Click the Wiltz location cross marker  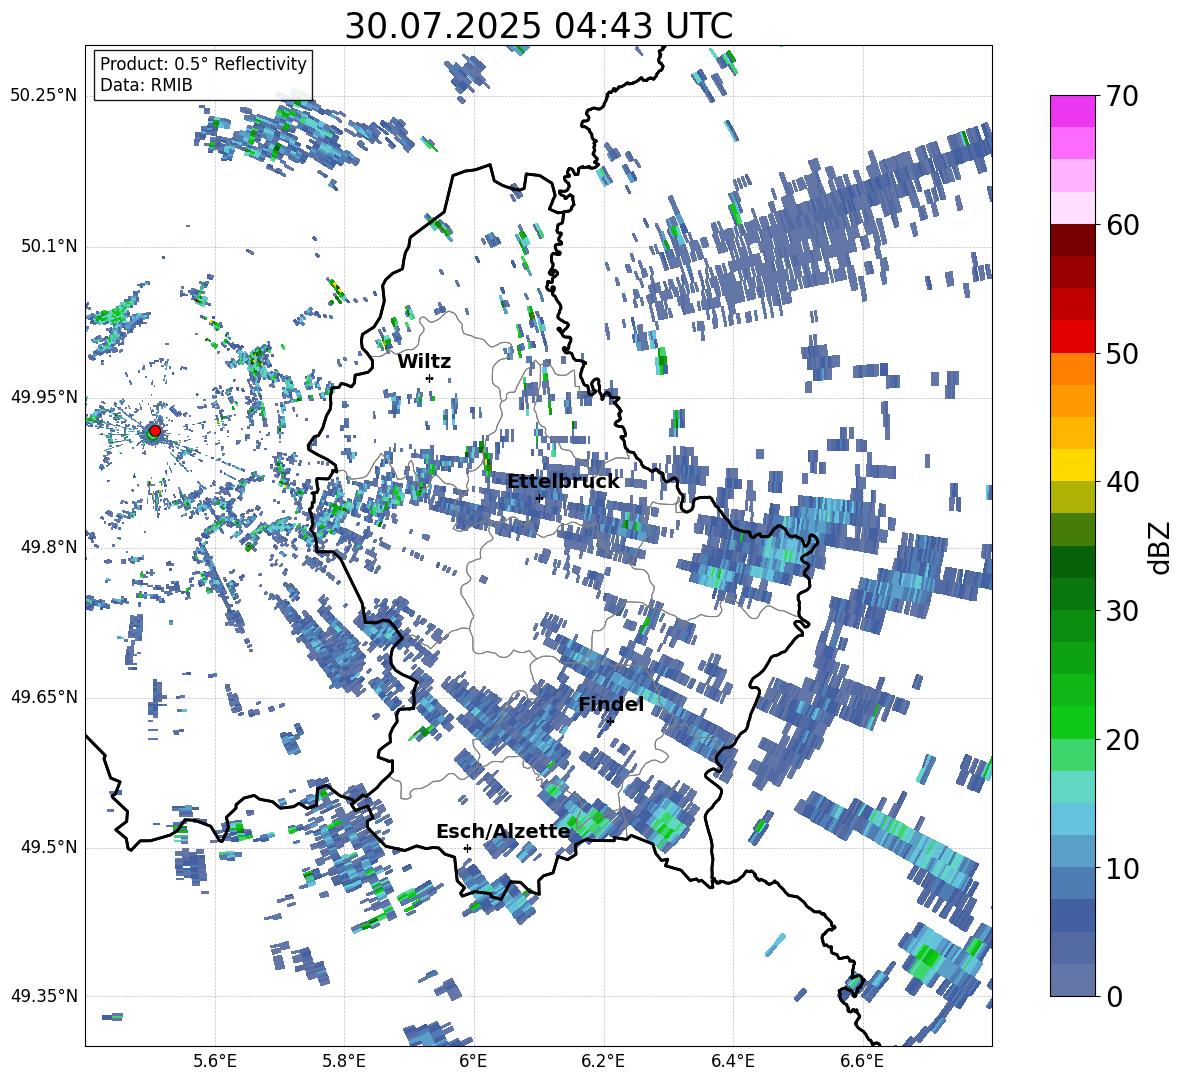point(430,378)
